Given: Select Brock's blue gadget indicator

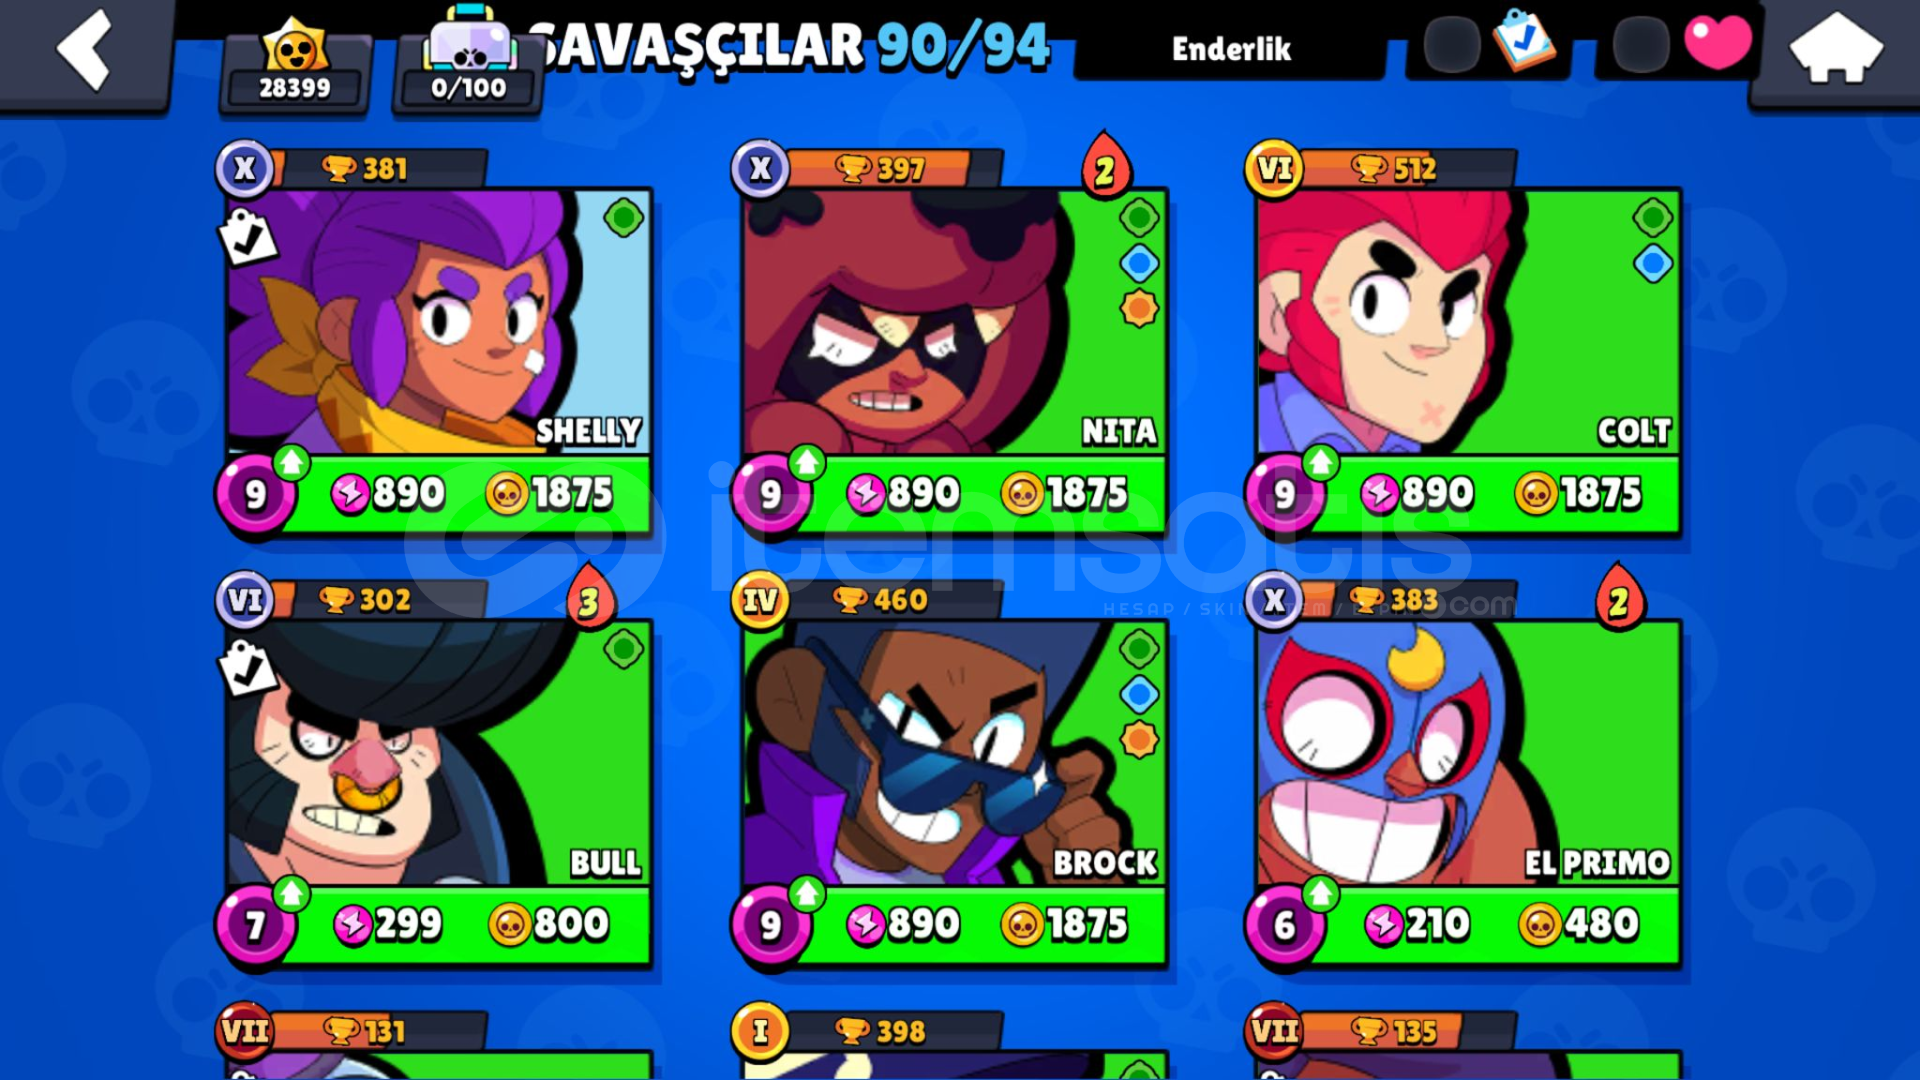Looking at the screenshot, I should (x=1139, y=694).
